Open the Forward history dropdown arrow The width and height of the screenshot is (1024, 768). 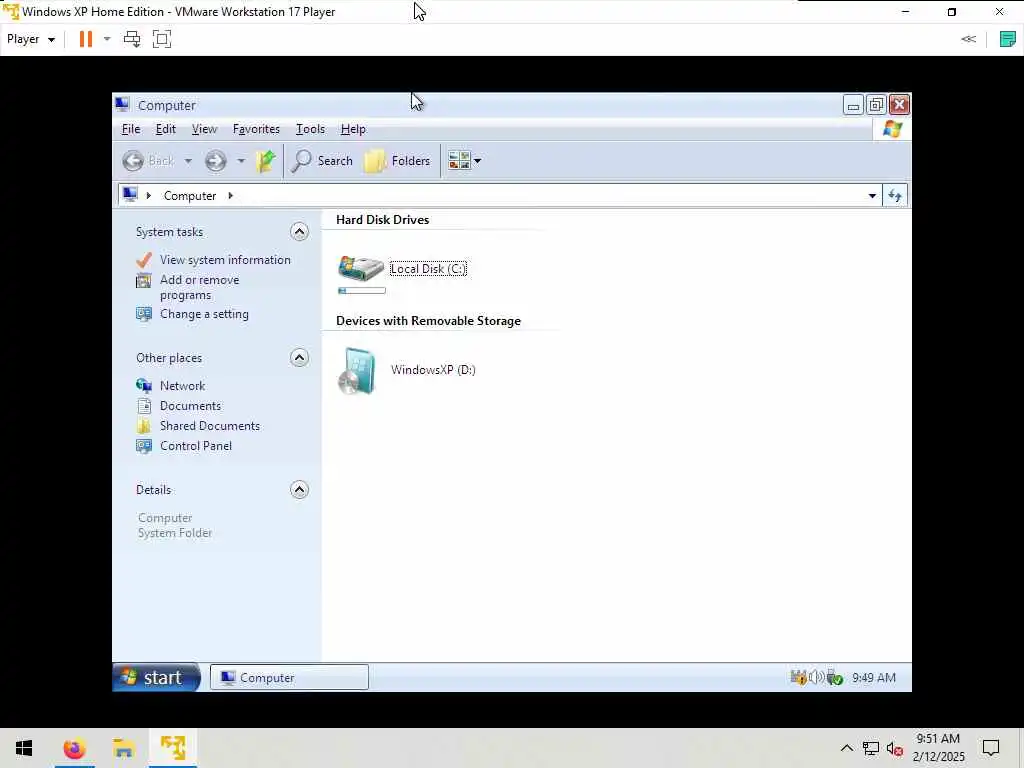[x=240, y=161]
